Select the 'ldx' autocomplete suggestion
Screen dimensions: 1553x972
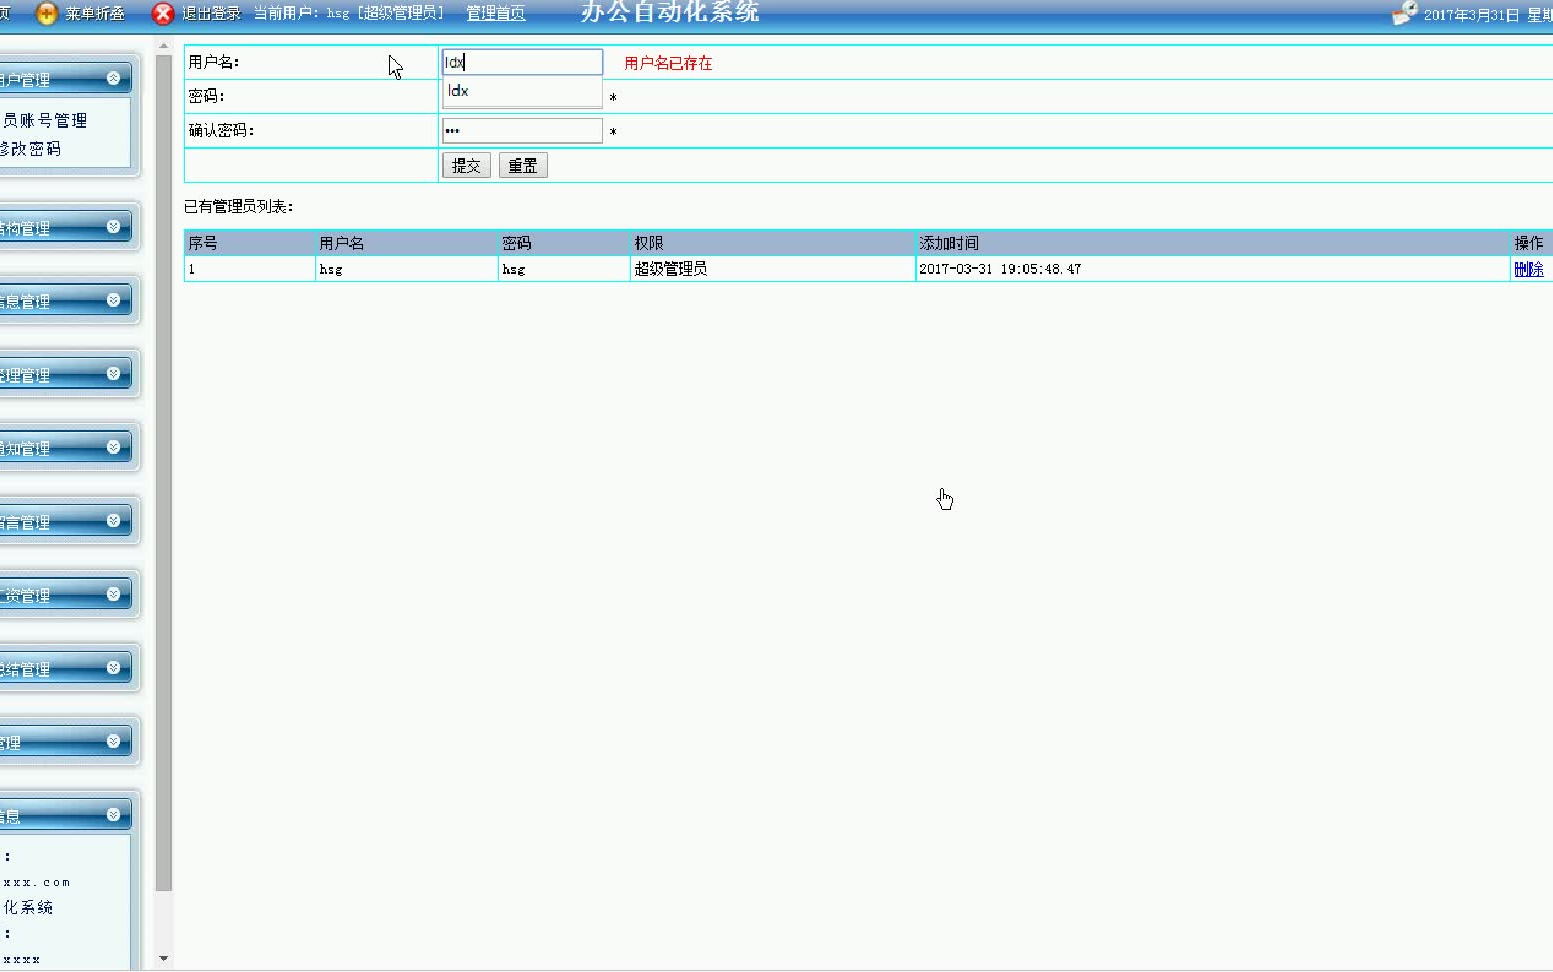tap(522, 91)
